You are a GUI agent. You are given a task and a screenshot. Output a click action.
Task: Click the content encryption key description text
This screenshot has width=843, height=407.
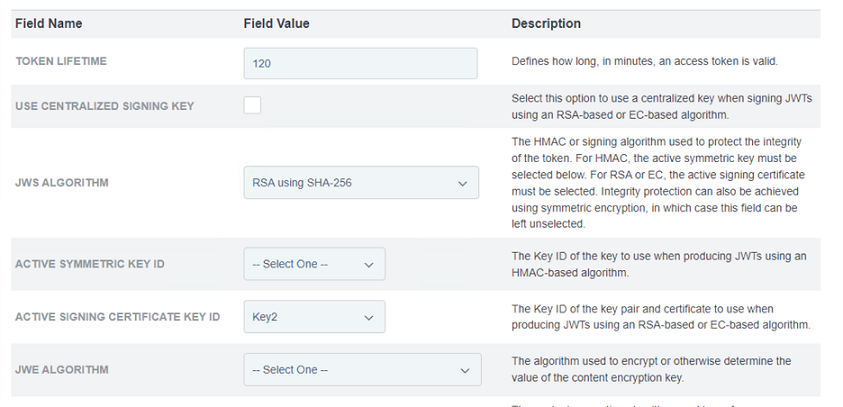click(x=651, y=369)
